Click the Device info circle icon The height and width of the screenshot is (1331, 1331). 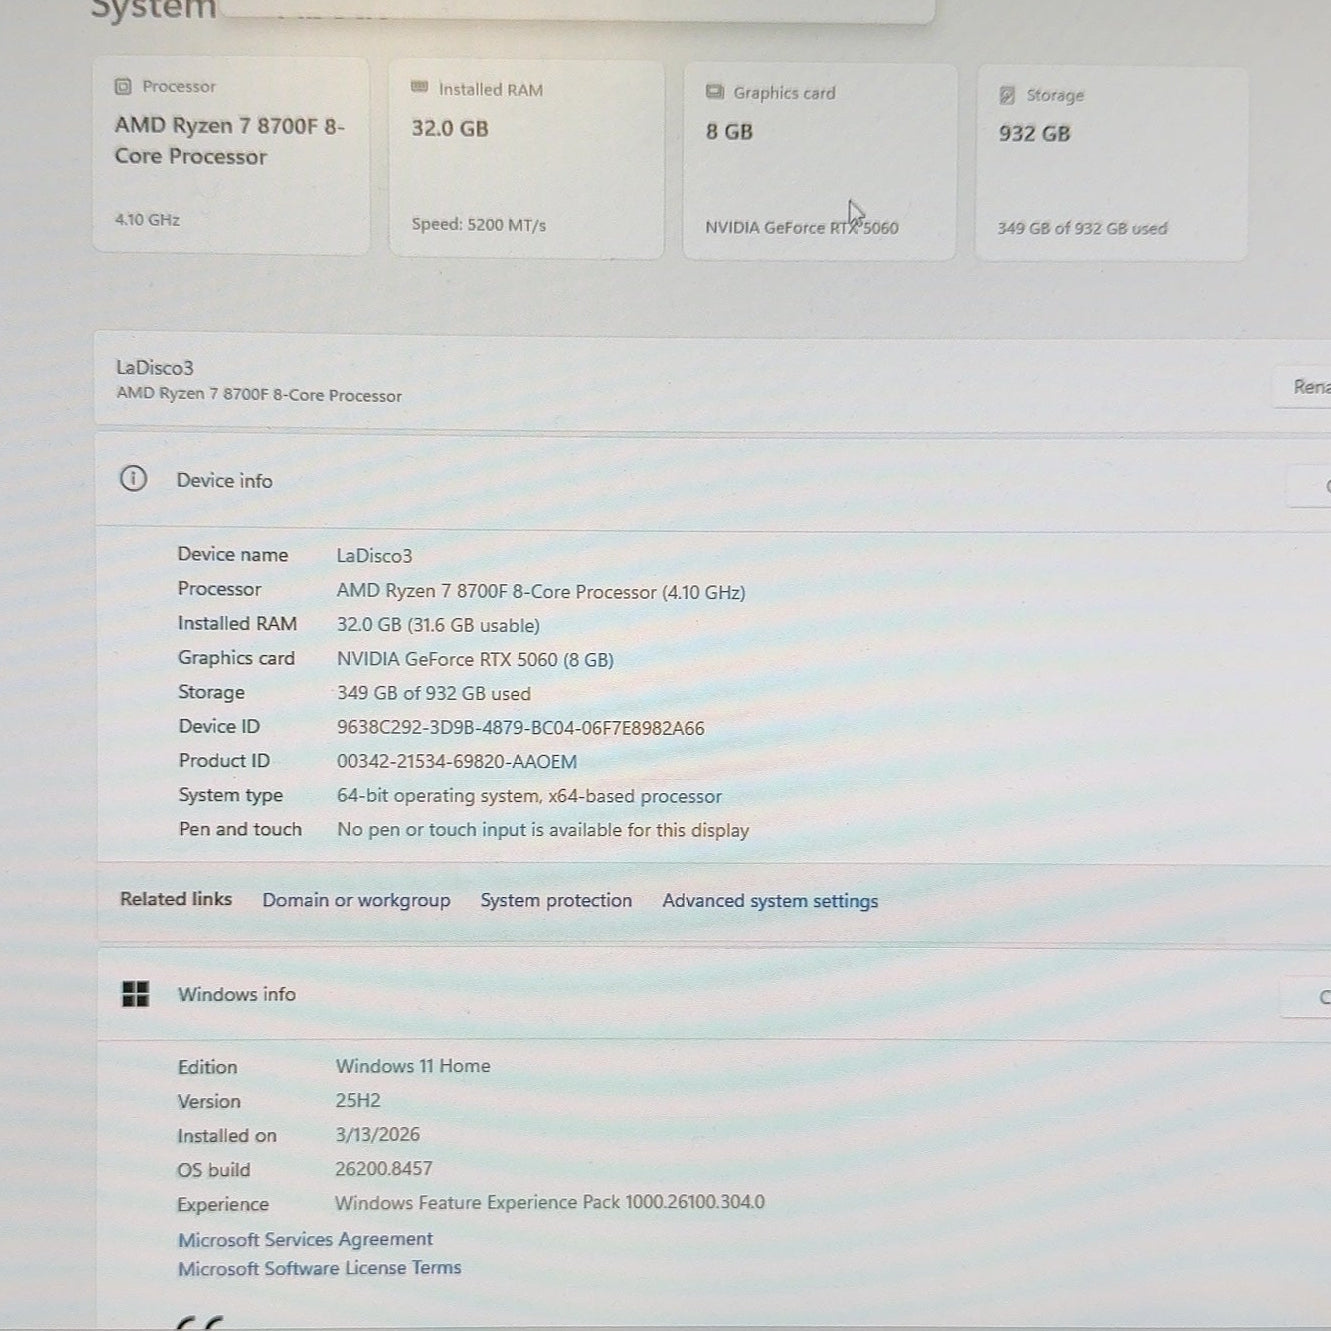pyautogui.click(x=133, y=479)
